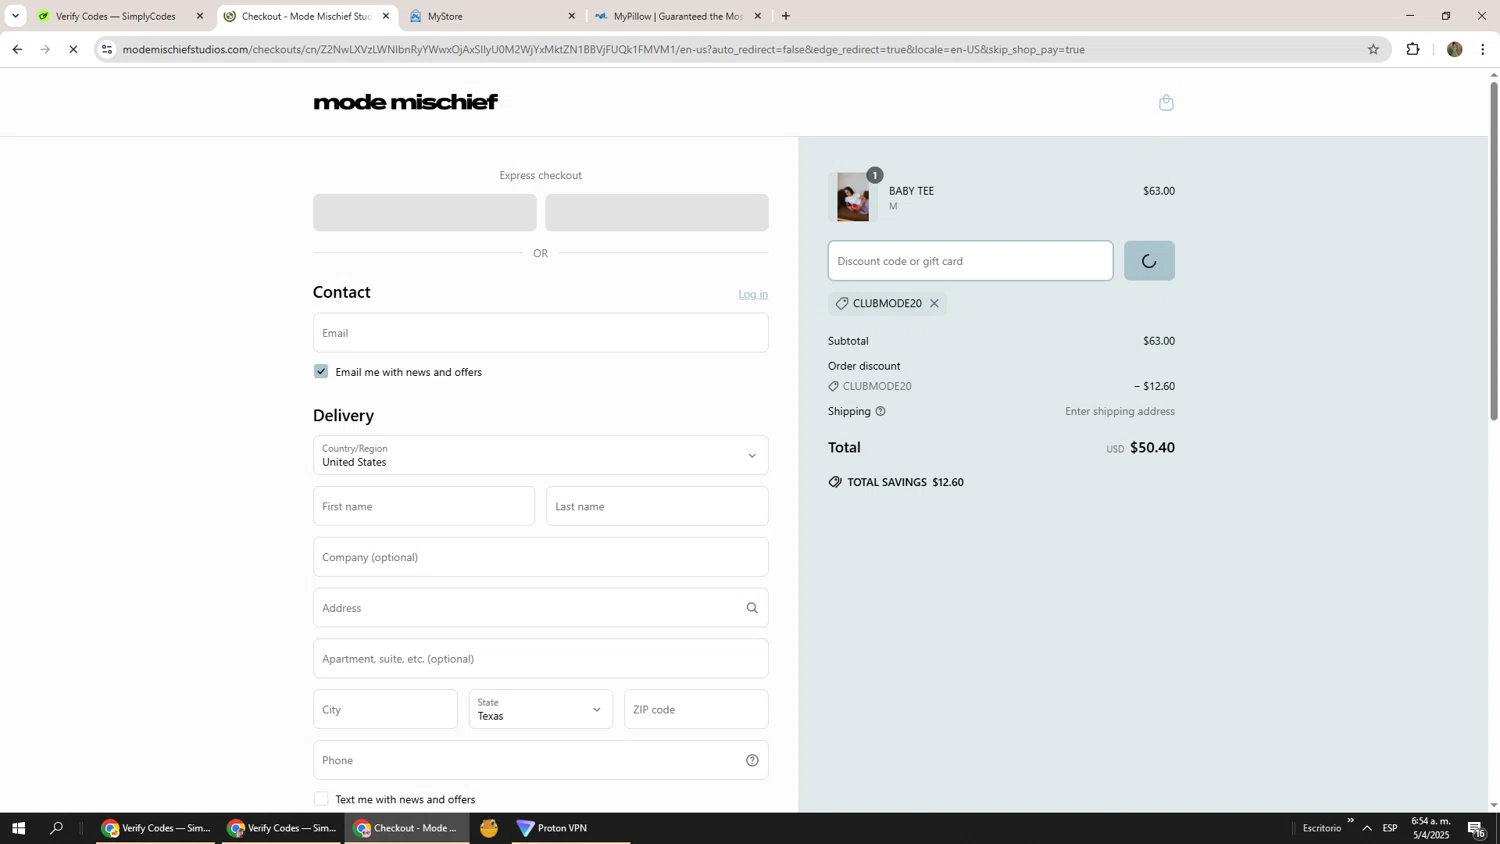Expand the Country/Region dropdown
Screen dimensions: 1500x844
click(541, 455)
